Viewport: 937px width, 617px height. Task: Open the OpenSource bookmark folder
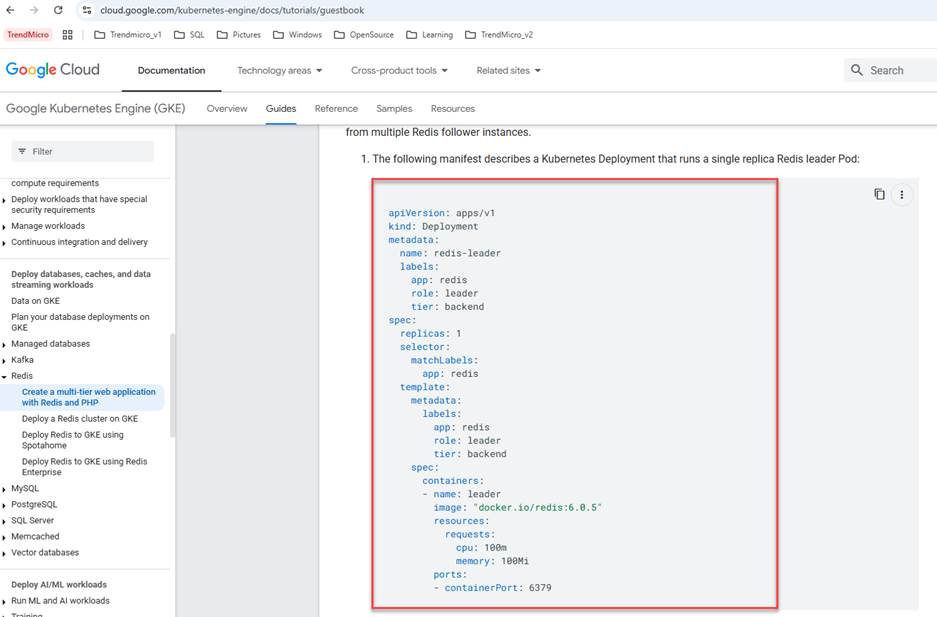coord(364,35)
